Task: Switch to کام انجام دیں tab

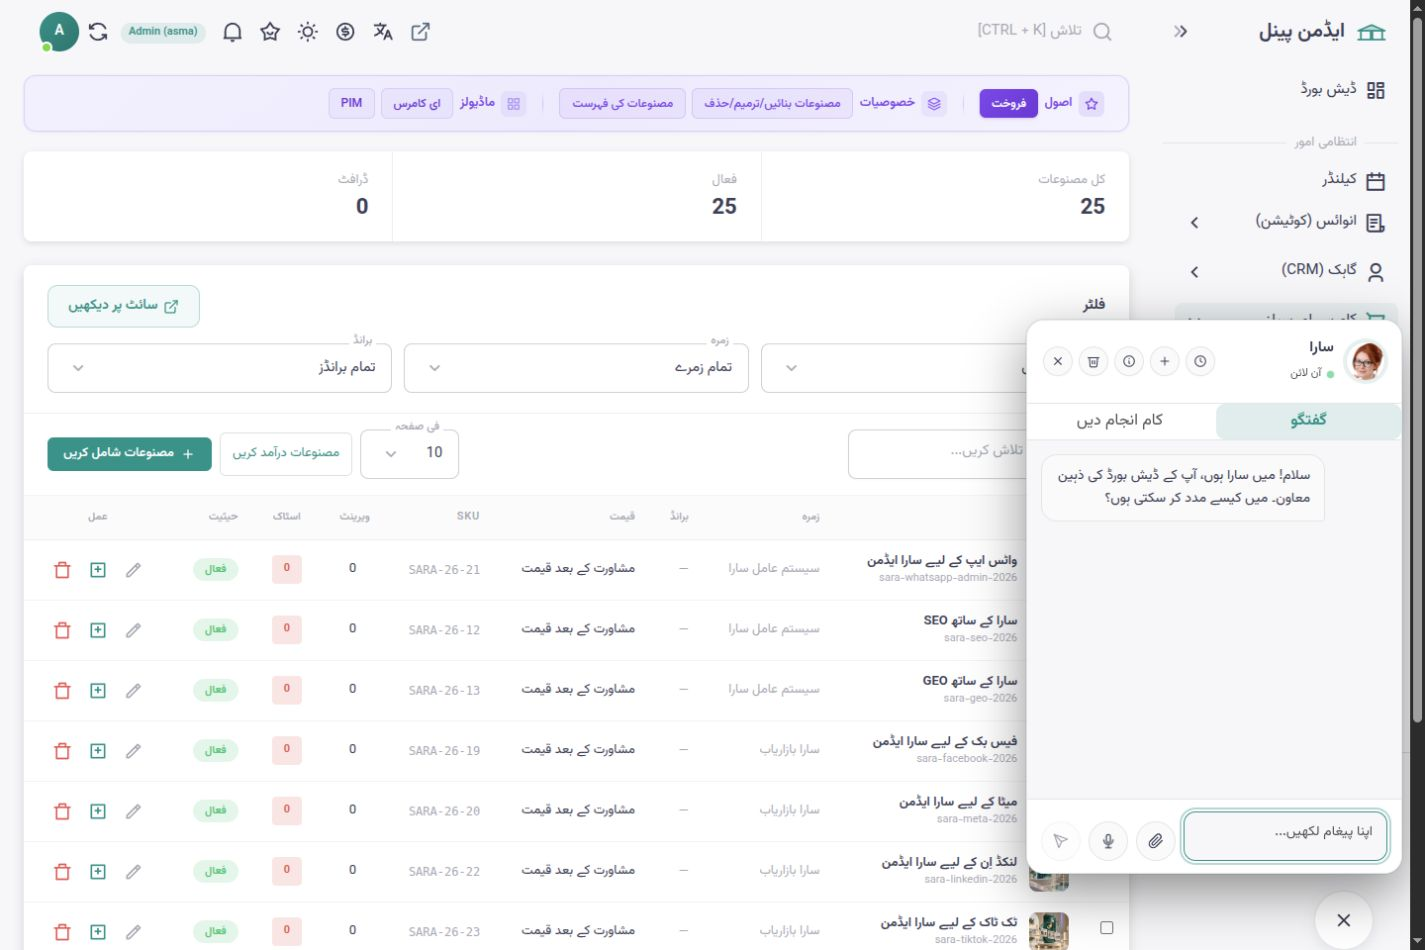Action: (1120, 421)
